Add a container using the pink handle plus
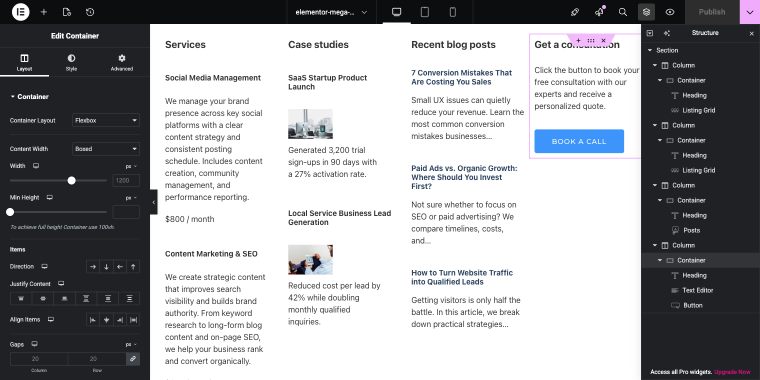The image size is (760, 380). [x=578, y=40]
